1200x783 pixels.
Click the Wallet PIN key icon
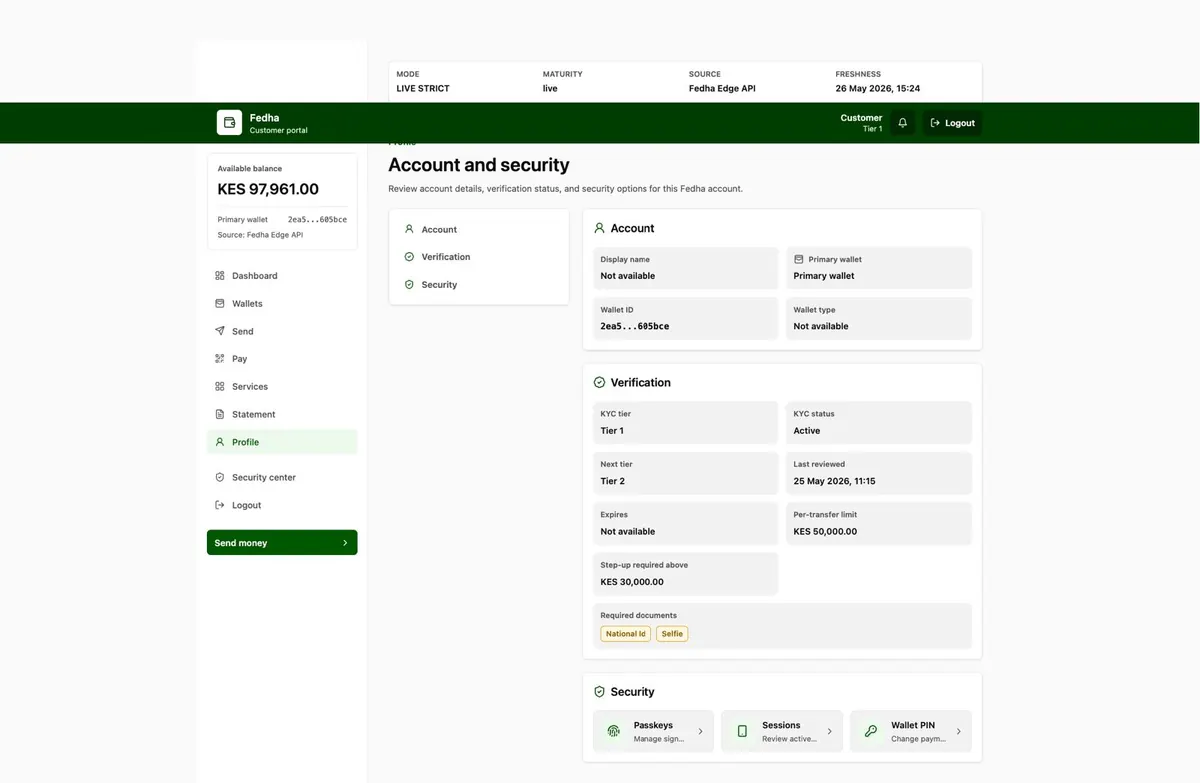(871, 731)
